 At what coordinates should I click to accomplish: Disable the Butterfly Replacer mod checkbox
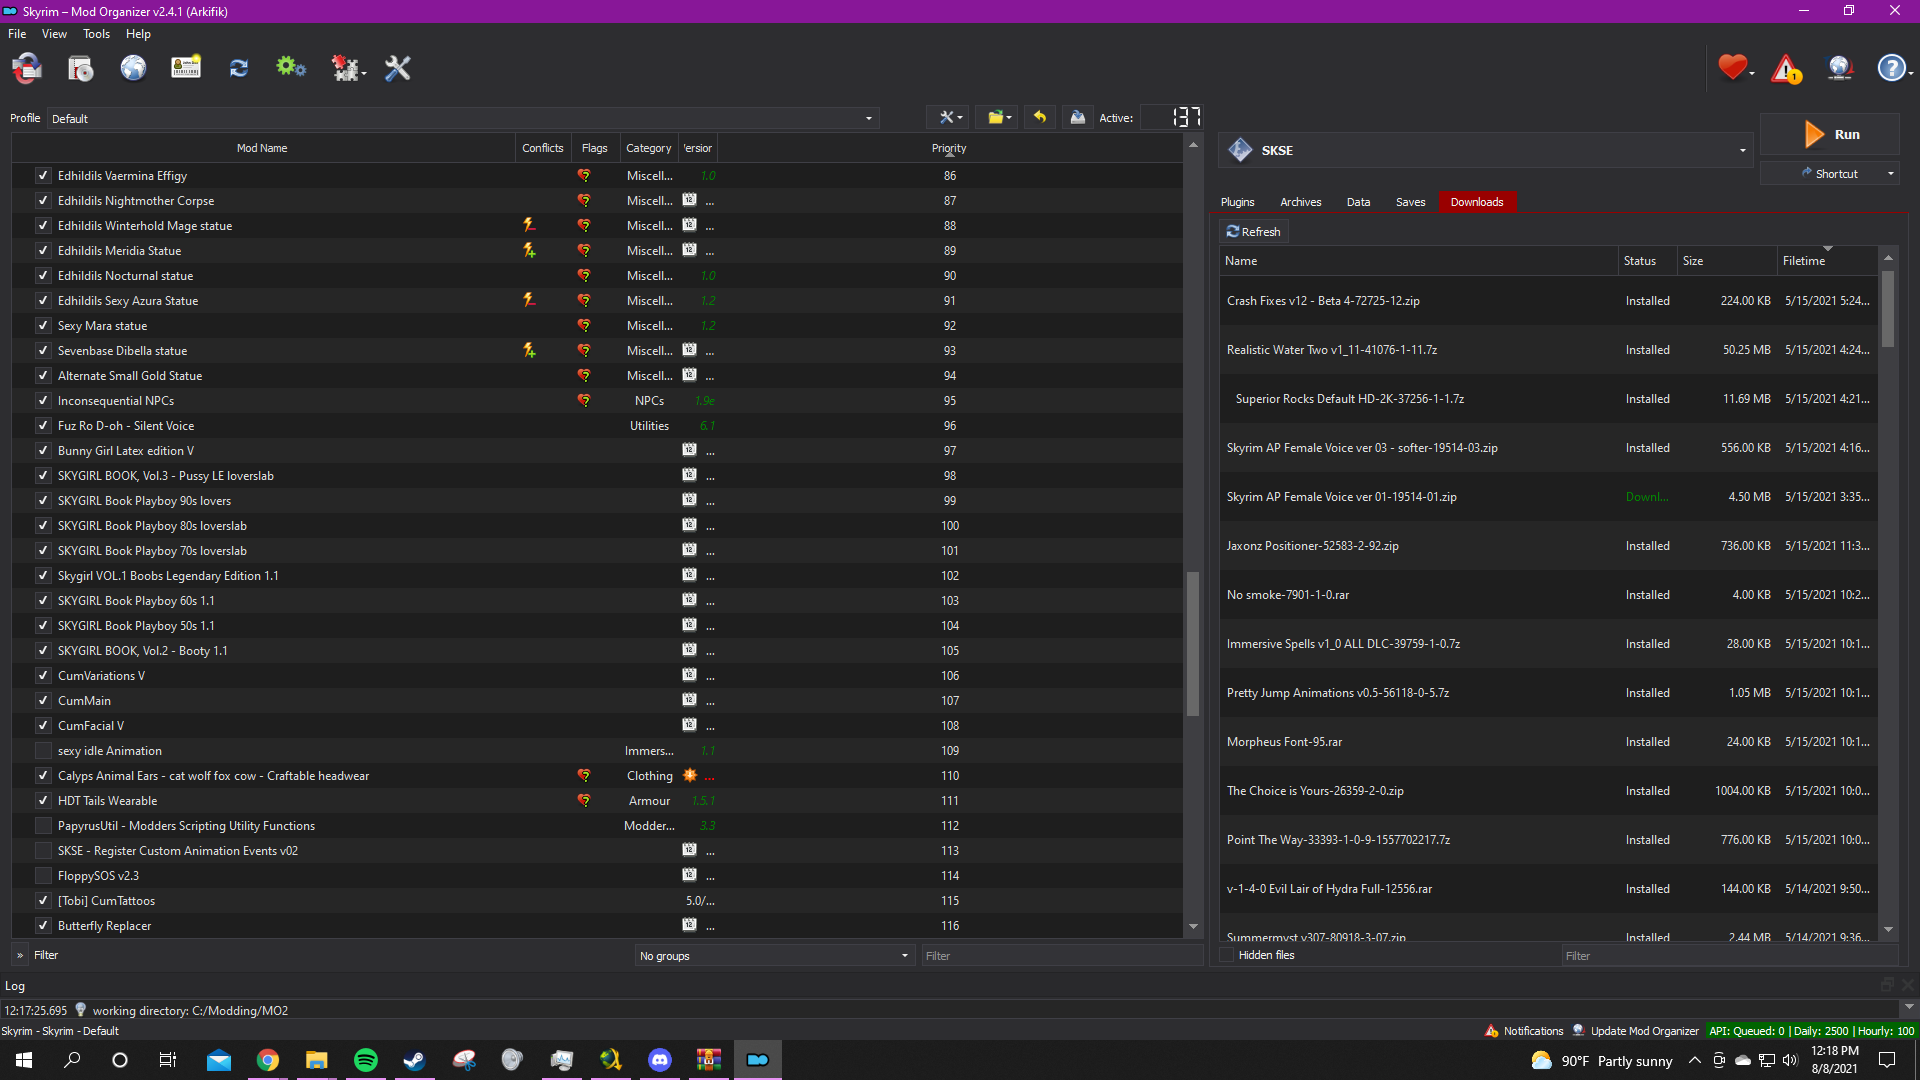click(x=43, y=925)
